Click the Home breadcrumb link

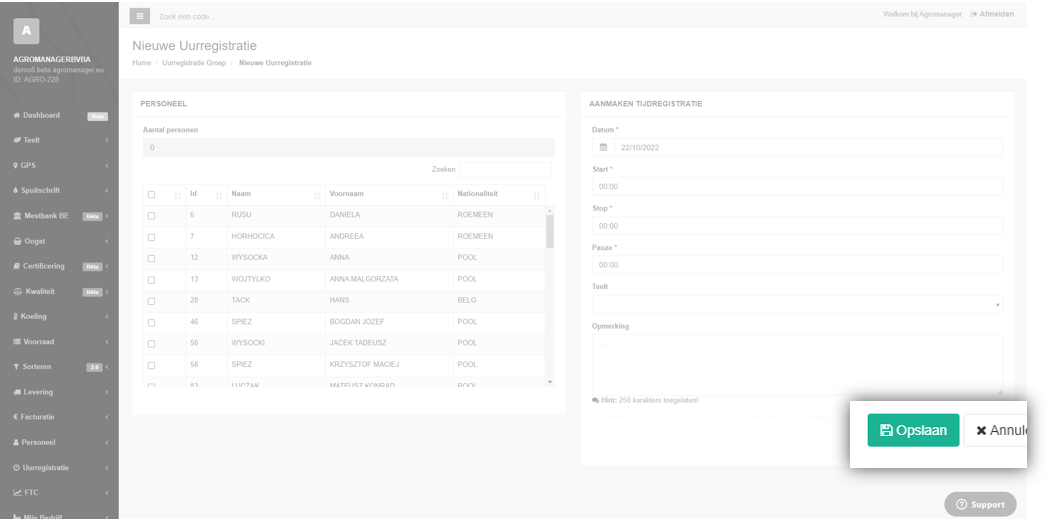142,63
